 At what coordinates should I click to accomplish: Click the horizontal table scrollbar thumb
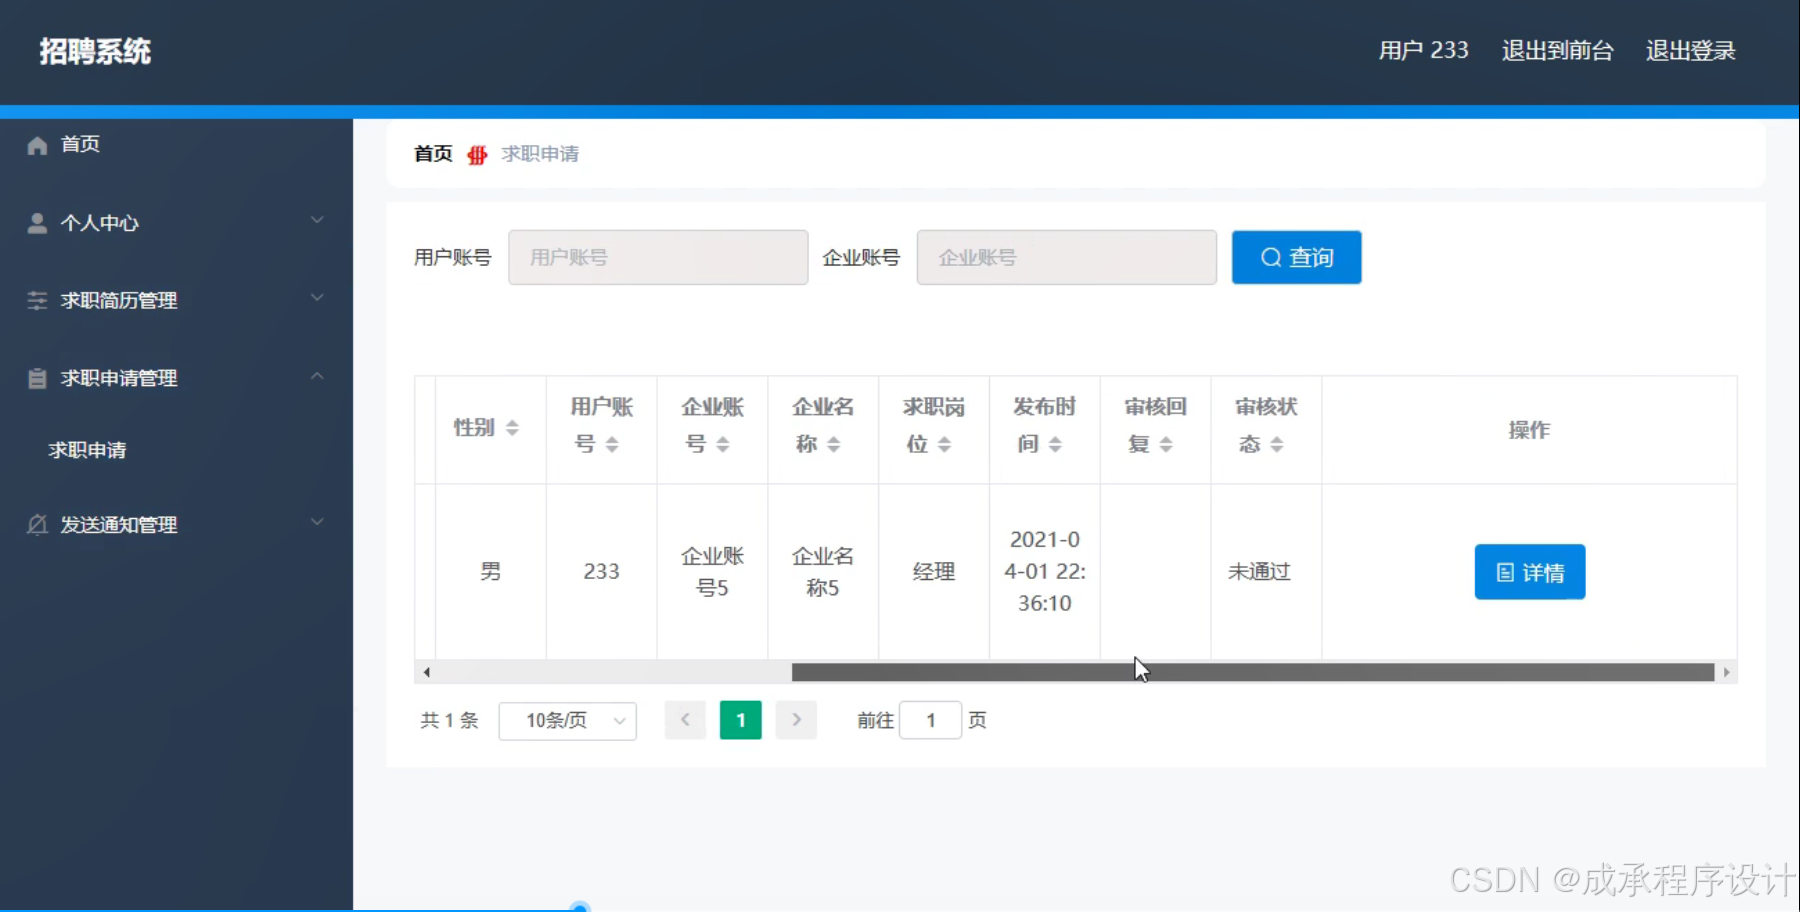1252,672
